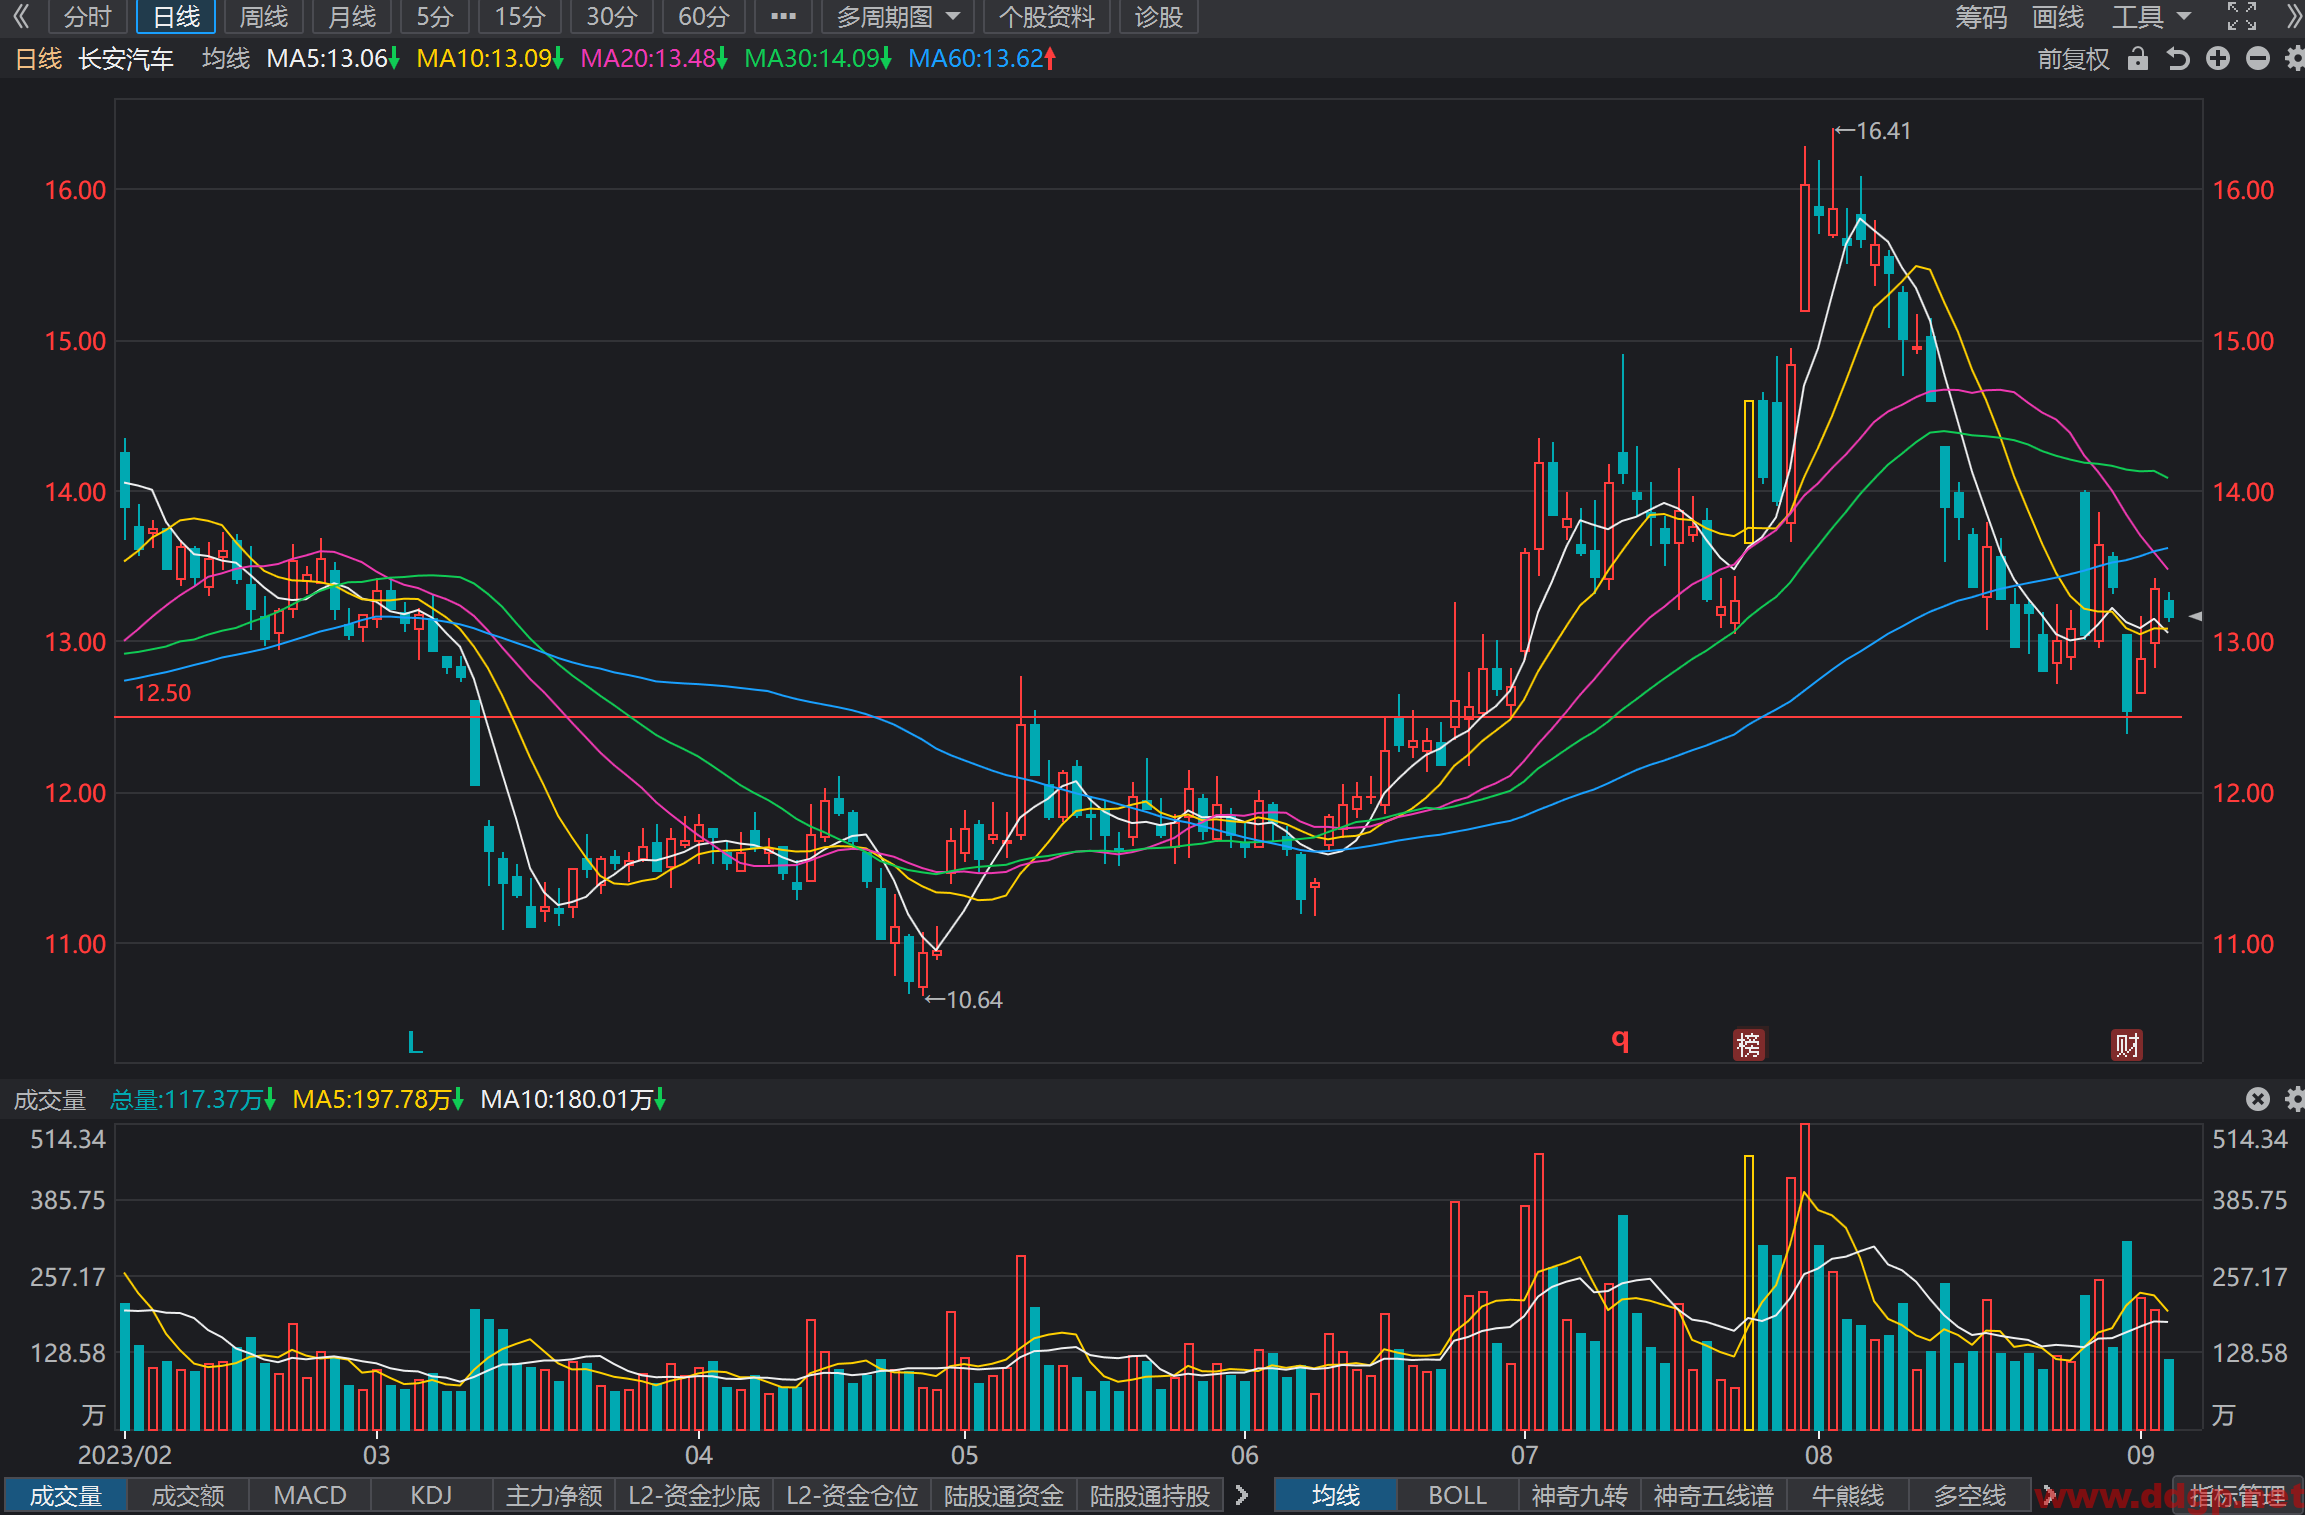Select the 均线 main indicator tab
2305x1515 pixels.
[1336, 1496]
